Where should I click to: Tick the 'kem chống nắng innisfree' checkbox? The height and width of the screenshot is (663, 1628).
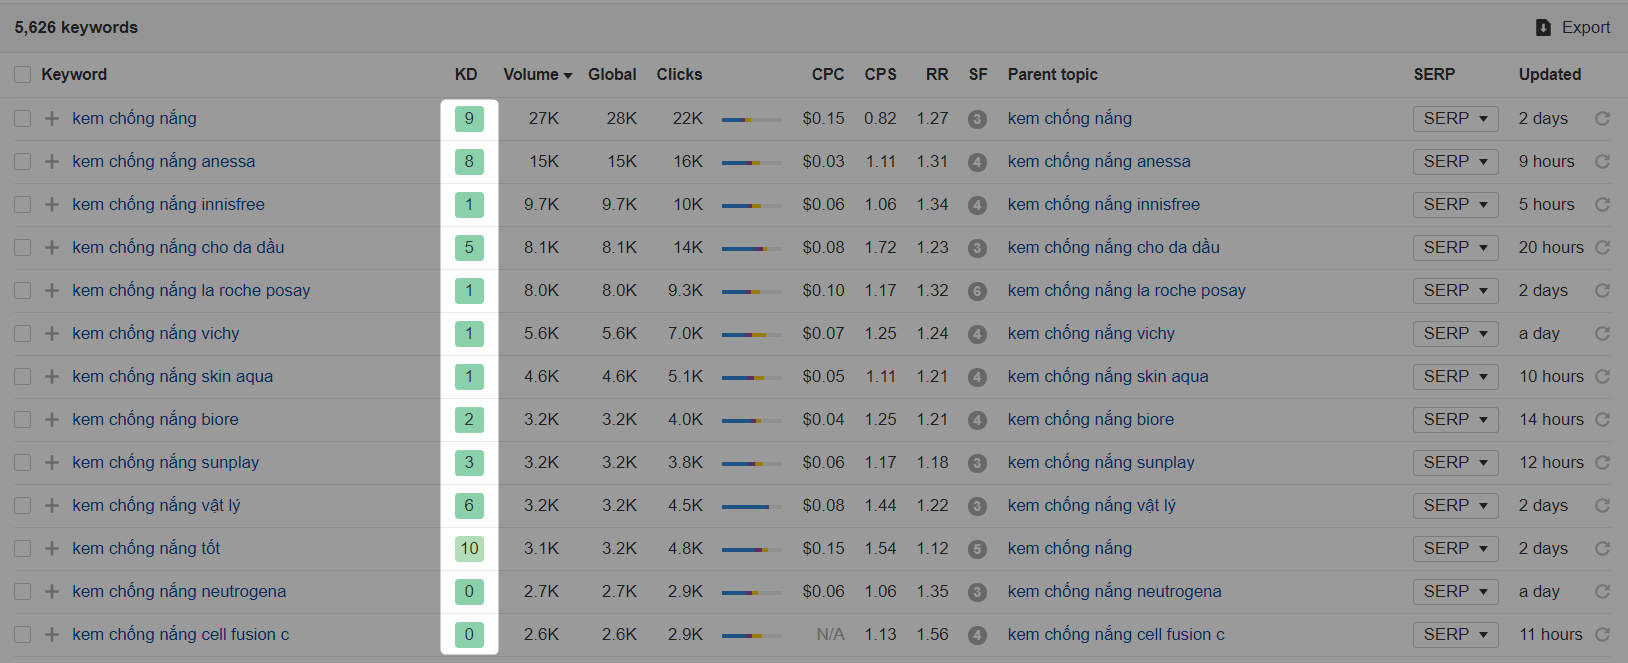point(22,204)
